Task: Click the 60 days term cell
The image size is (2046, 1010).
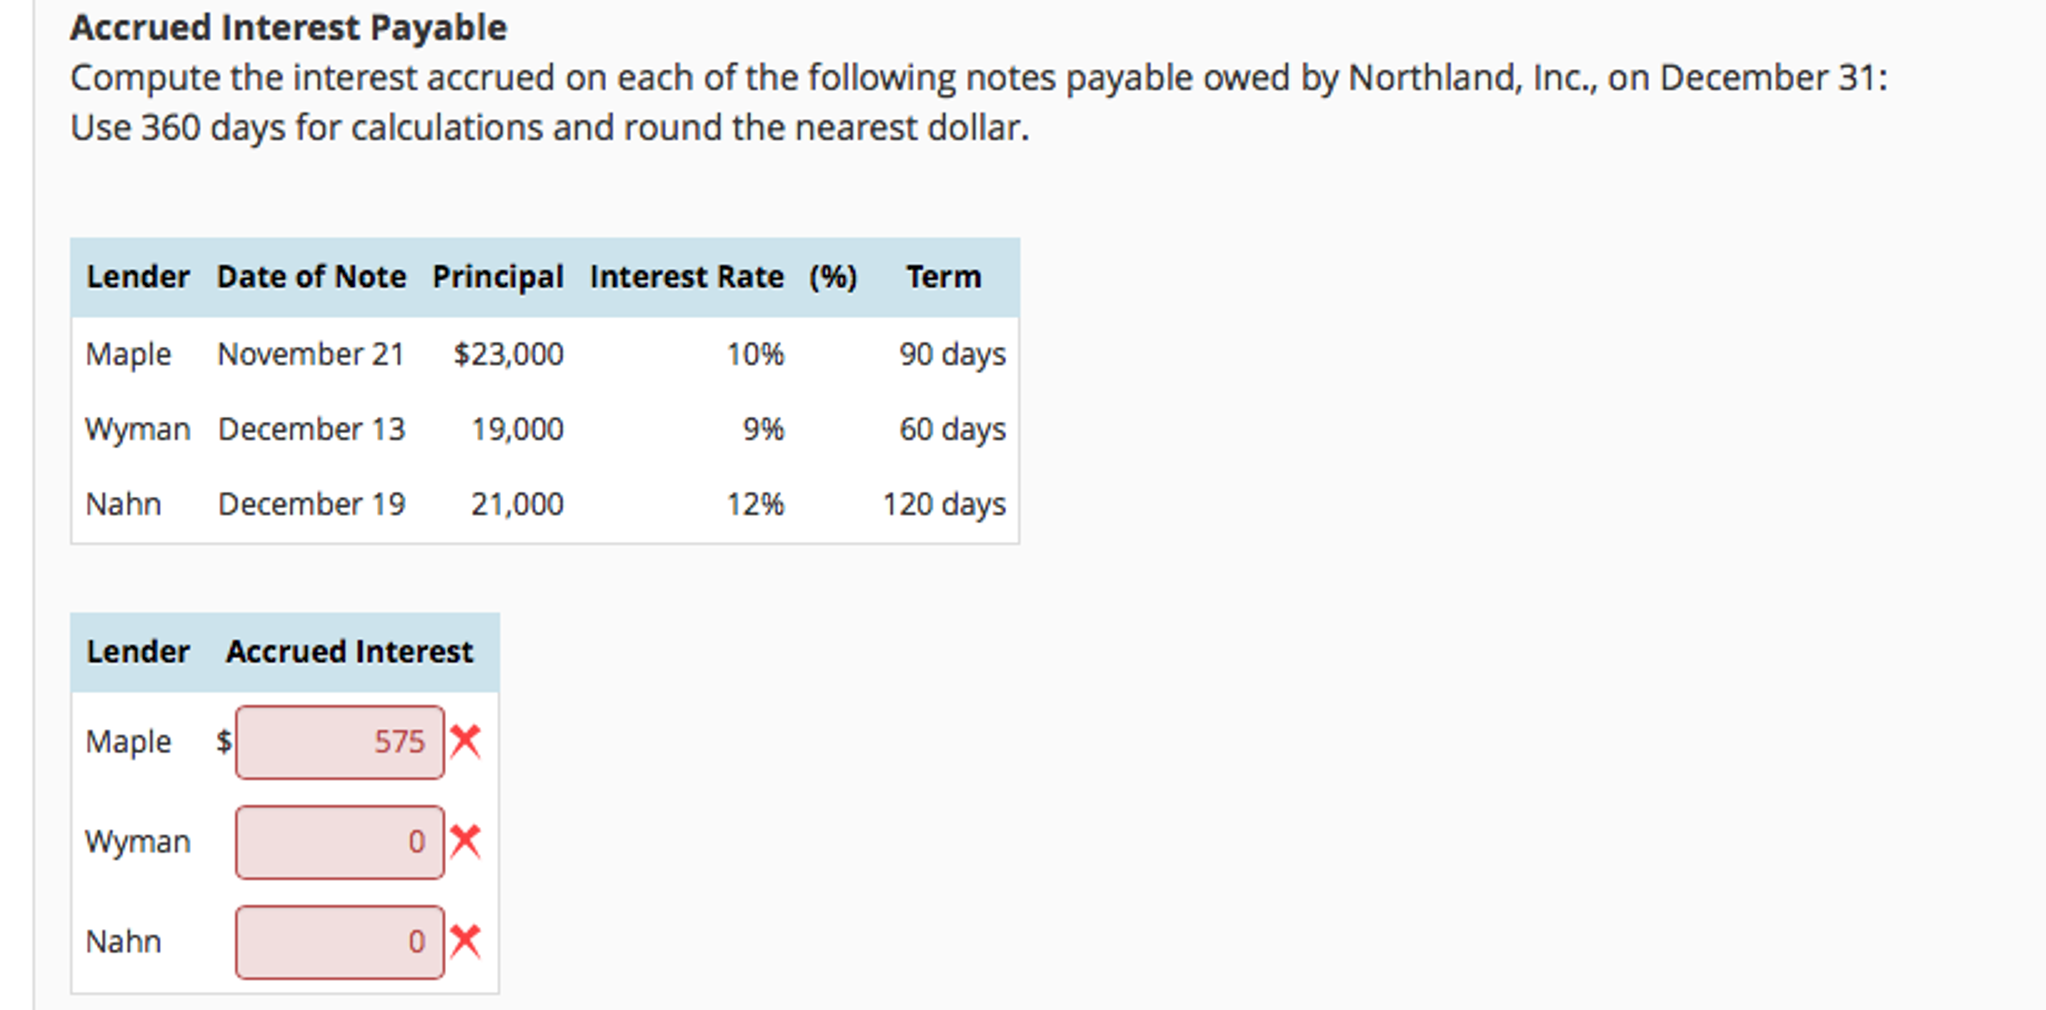Action: click(952, 429)
